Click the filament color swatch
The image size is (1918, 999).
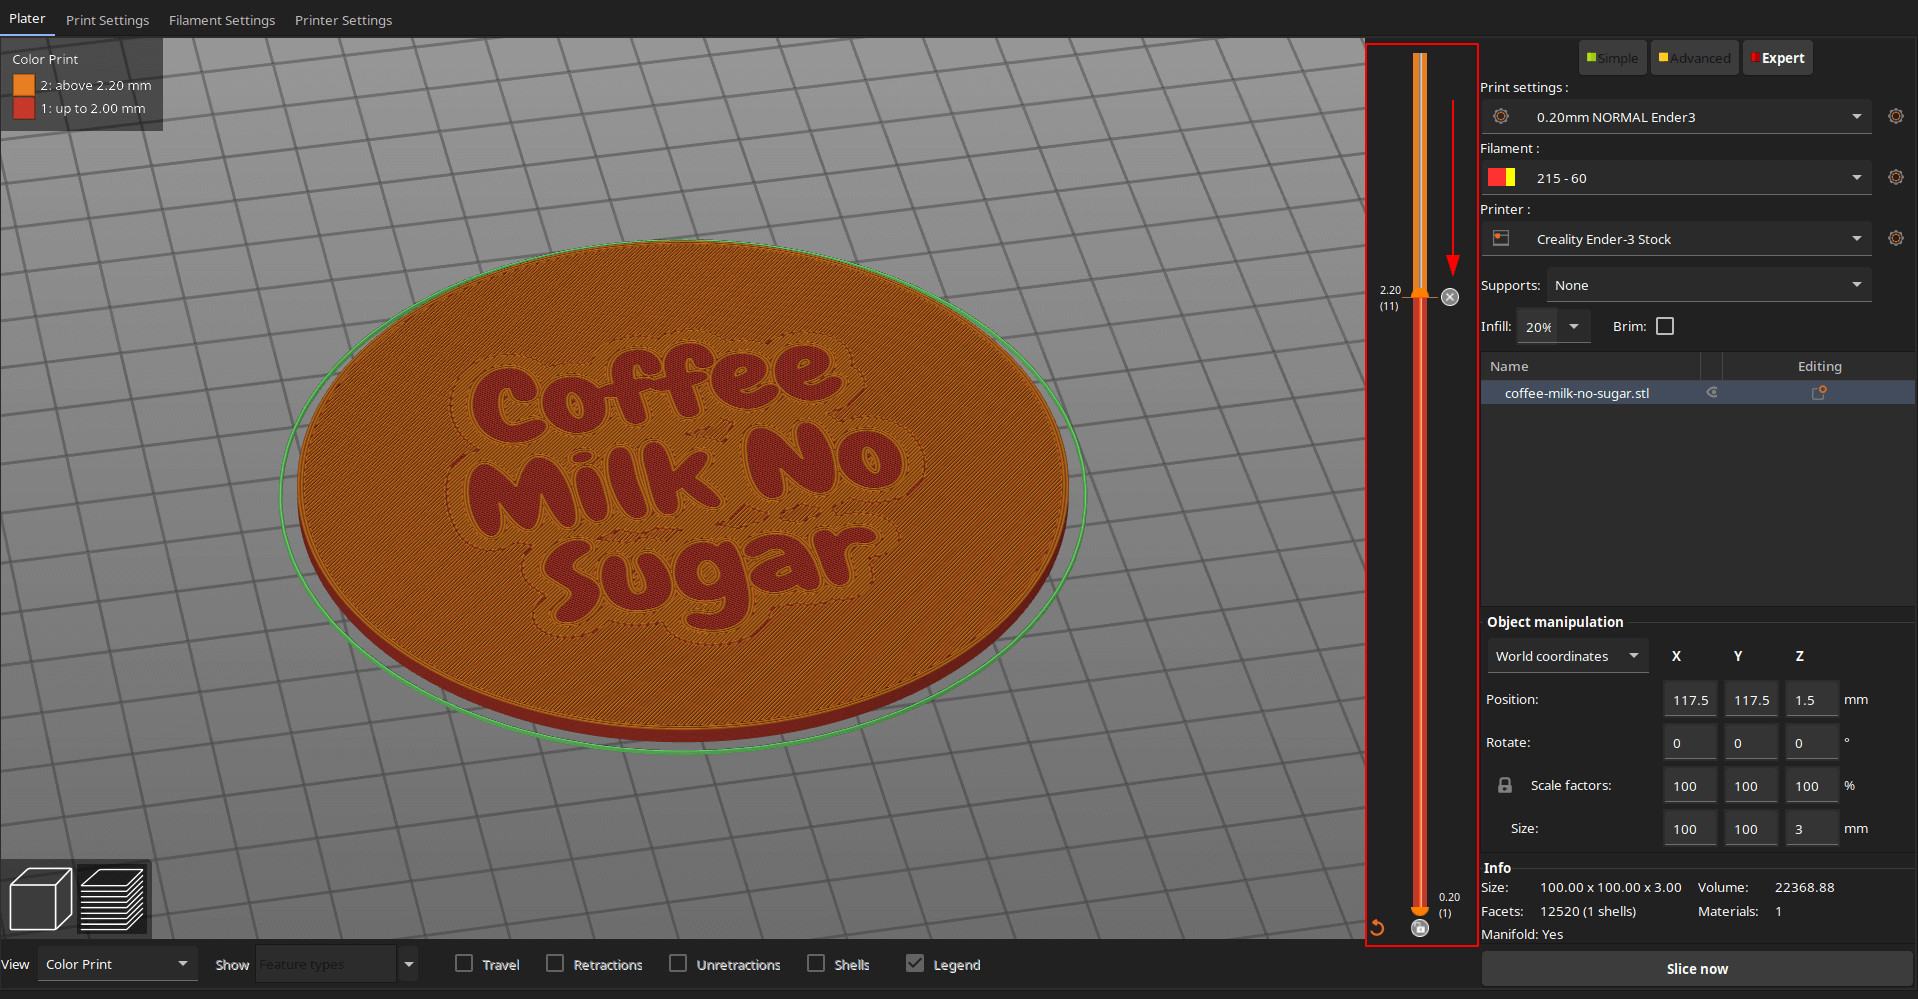[1501, 178]
